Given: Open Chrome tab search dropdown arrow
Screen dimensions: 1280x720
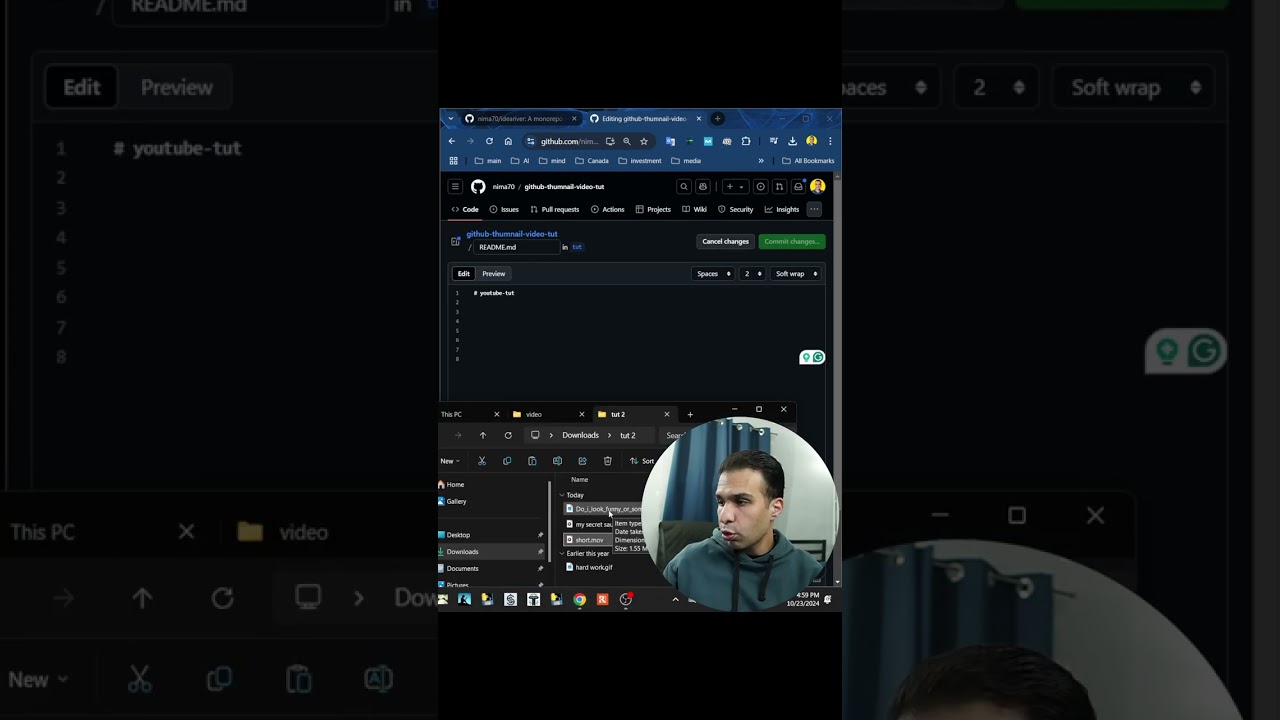Looking at the screenshot, I should (x=451, y=118).
